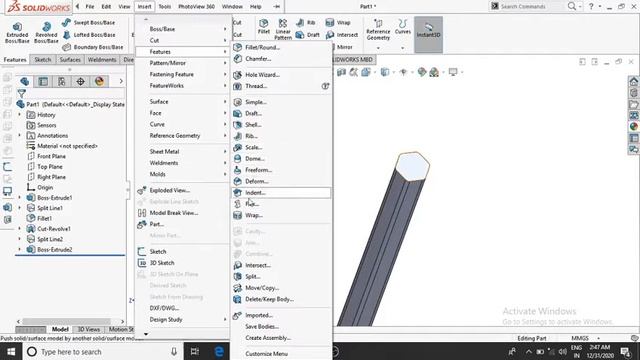Screen dimensions: 640x360
Task: Switch to the Weldments ribbon tab
Action: point(102,60)
